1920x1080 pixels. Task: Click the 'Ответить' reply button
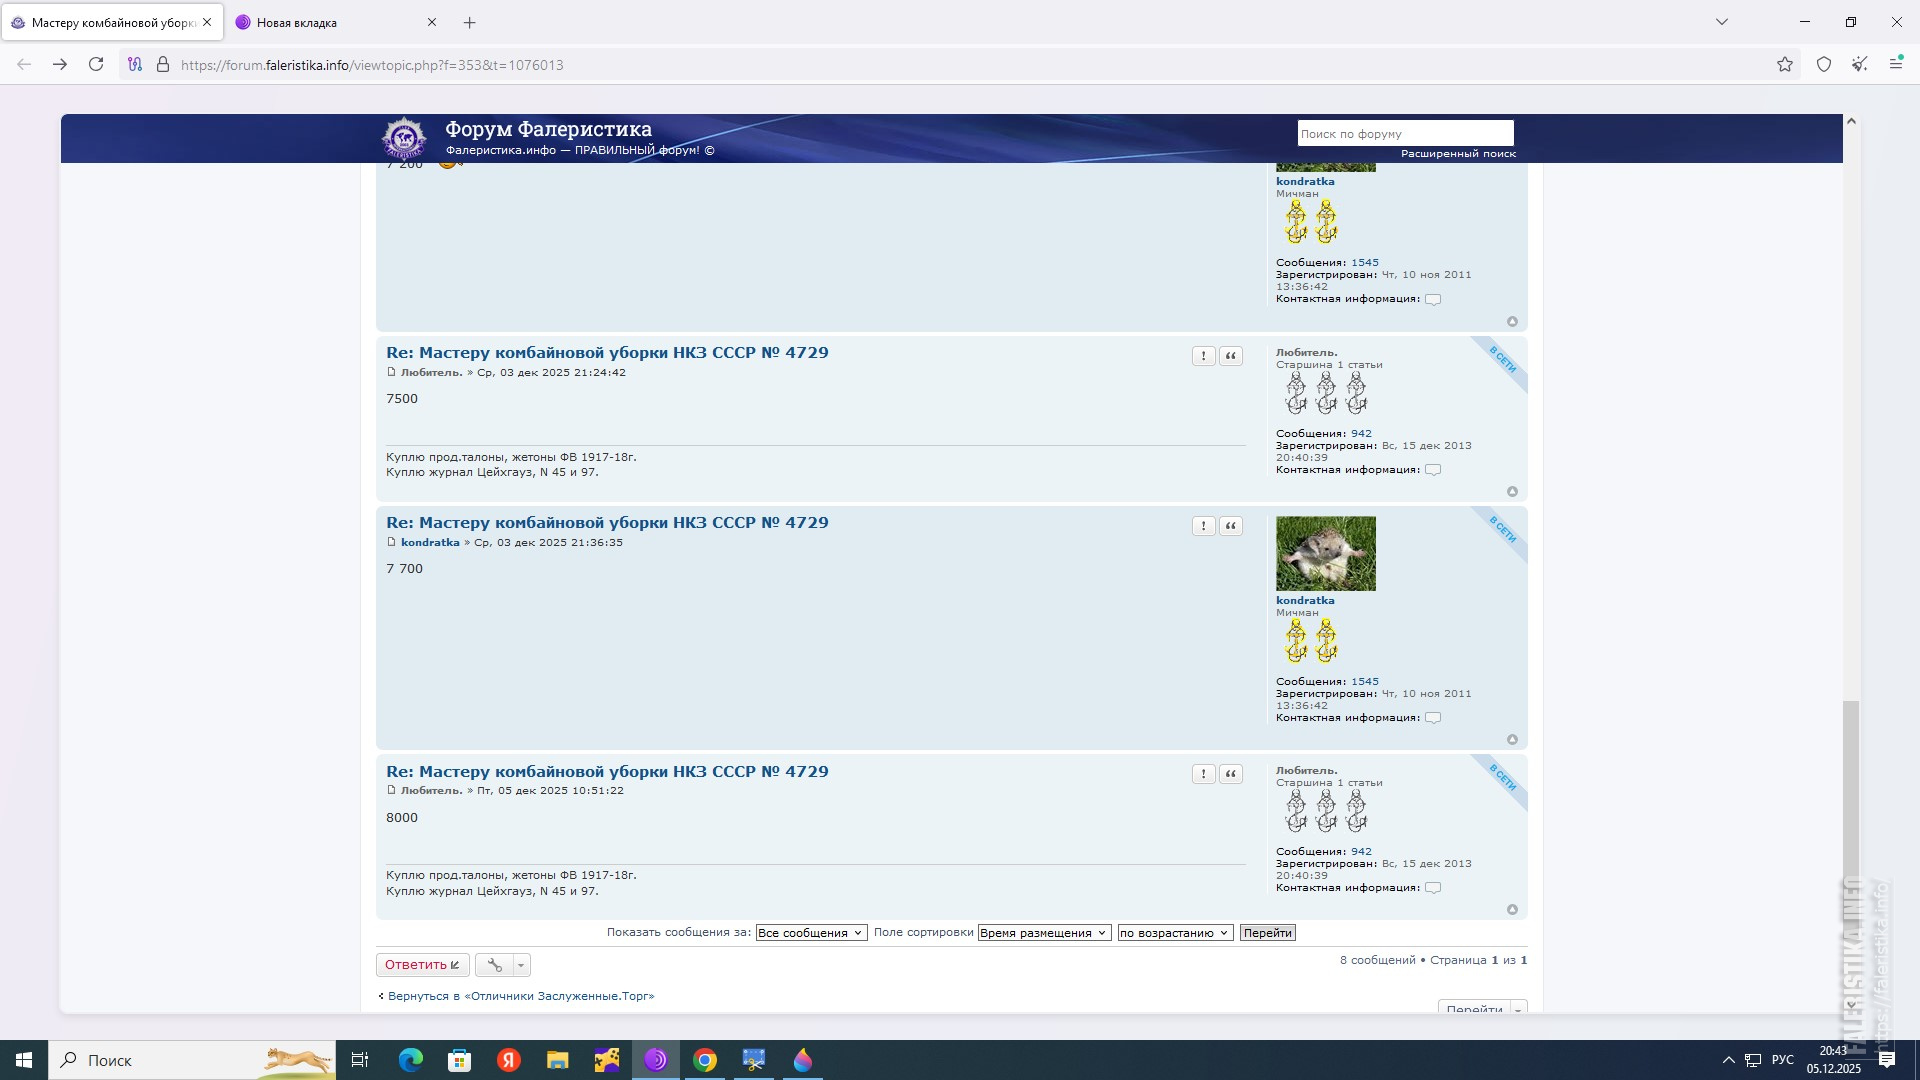[x=422, y=965]
